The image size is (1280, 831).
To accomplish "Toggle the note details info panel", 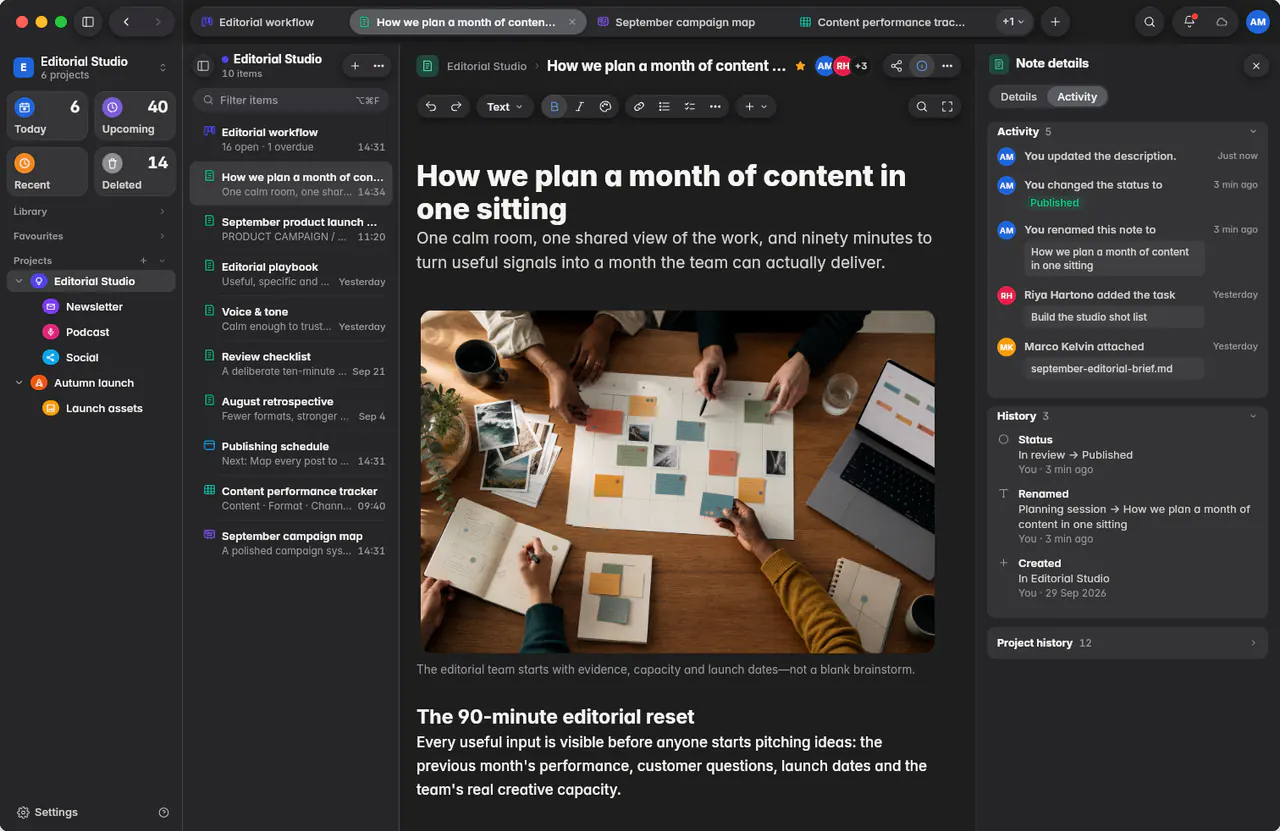I will pos(922,66).
